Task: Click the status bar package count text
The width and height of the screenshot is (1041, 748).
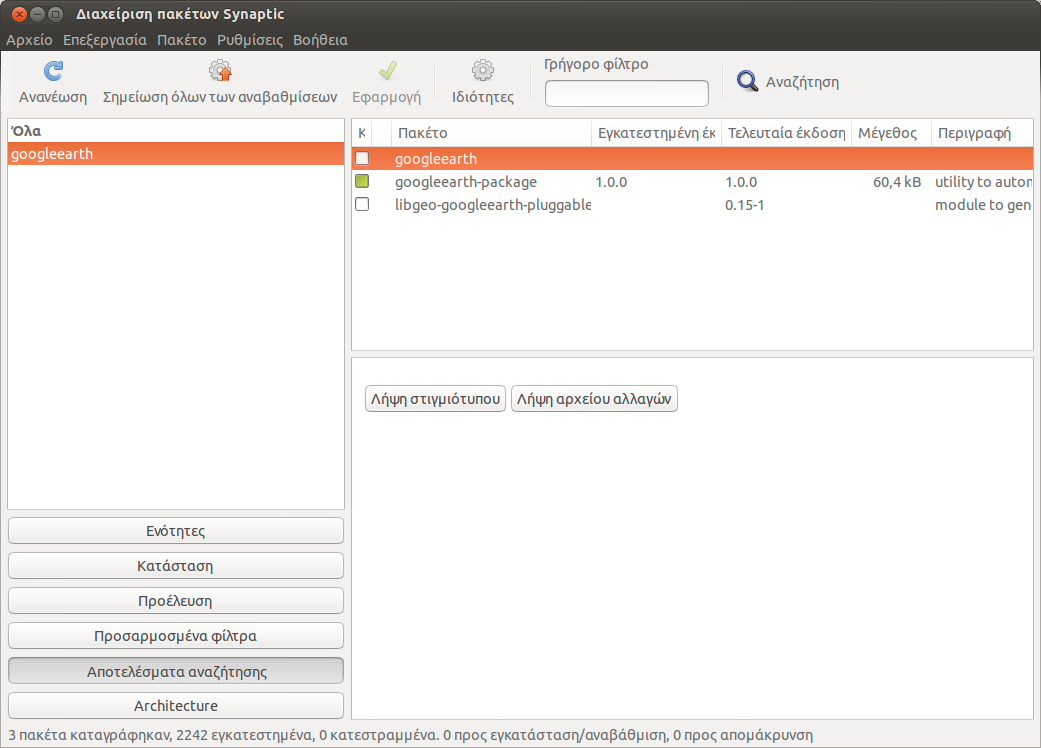Action: pyautogui.click(x=410, y=735)
